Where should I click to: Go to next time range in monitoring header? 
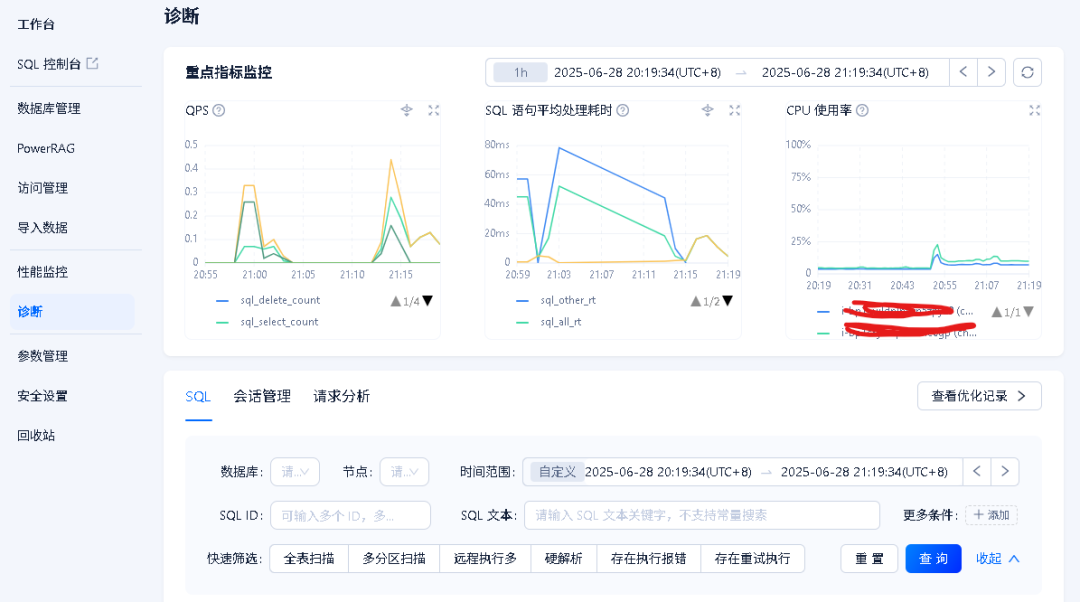tap(991, 72)
